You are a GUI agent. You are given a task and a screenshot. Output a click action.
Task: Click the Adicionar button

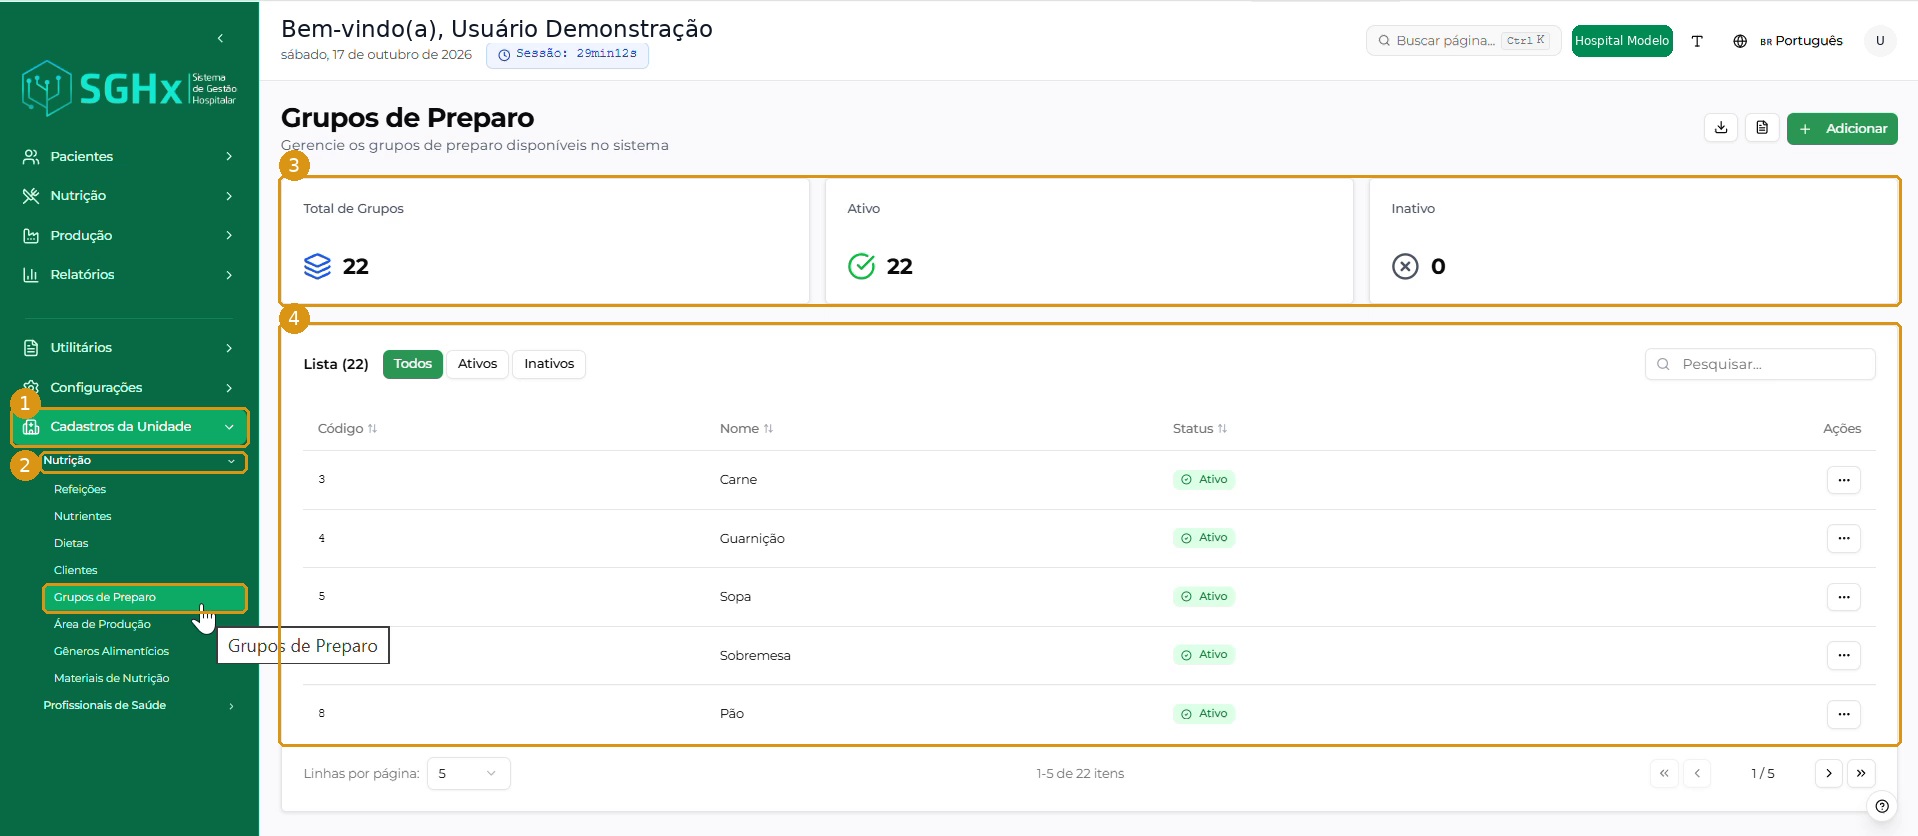coord(1842,128)
